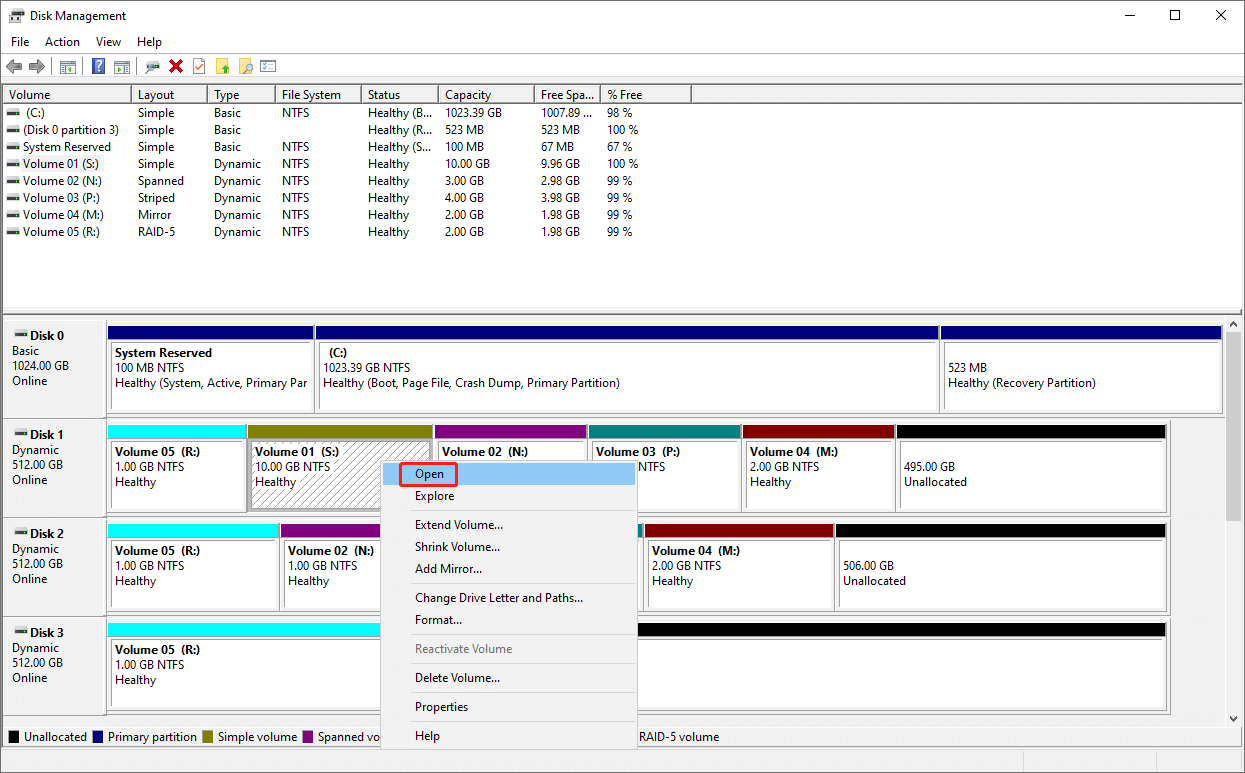Select Format... from context menu

509,620
